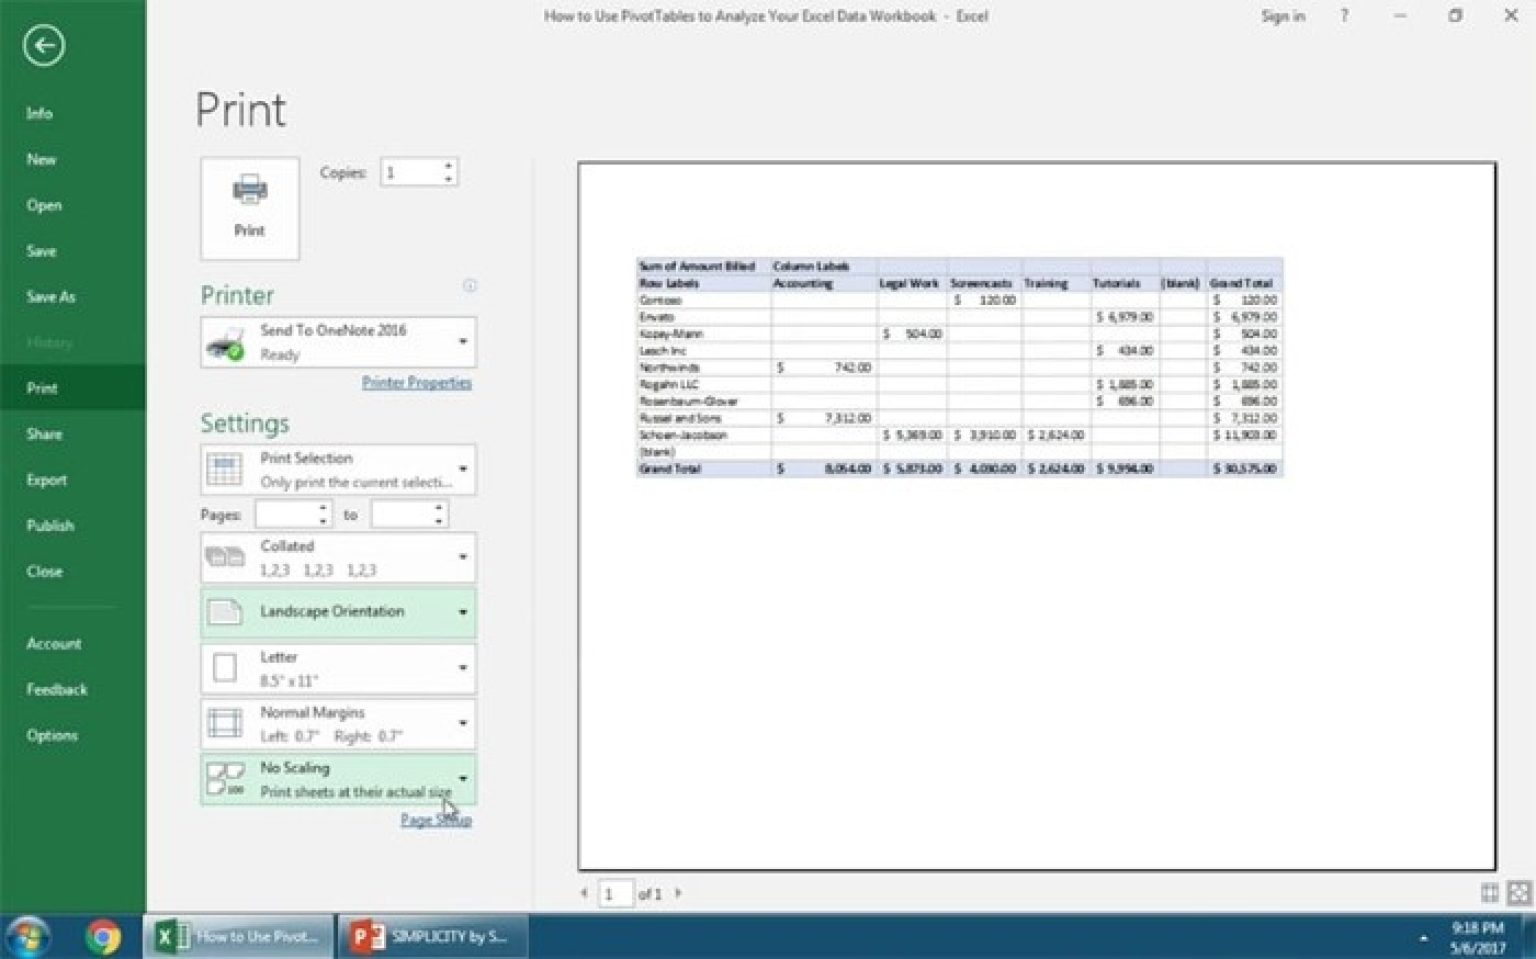Increase Copies using the up stepper
Viewport: 1536px width, 959px height.
point(450,165)
